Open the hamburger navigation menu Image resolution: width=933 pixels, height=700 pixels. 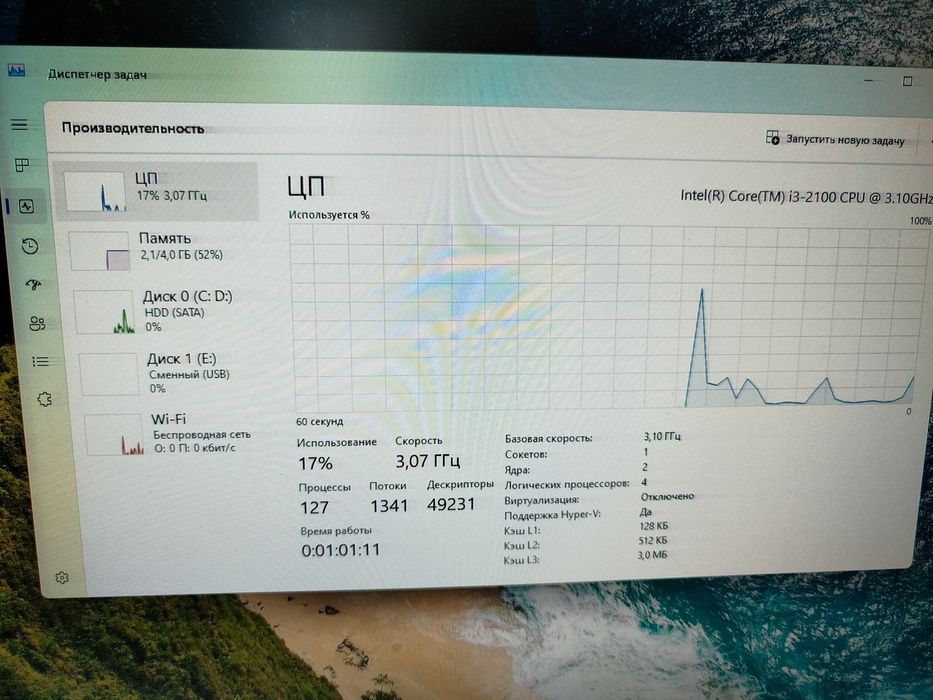19,124
